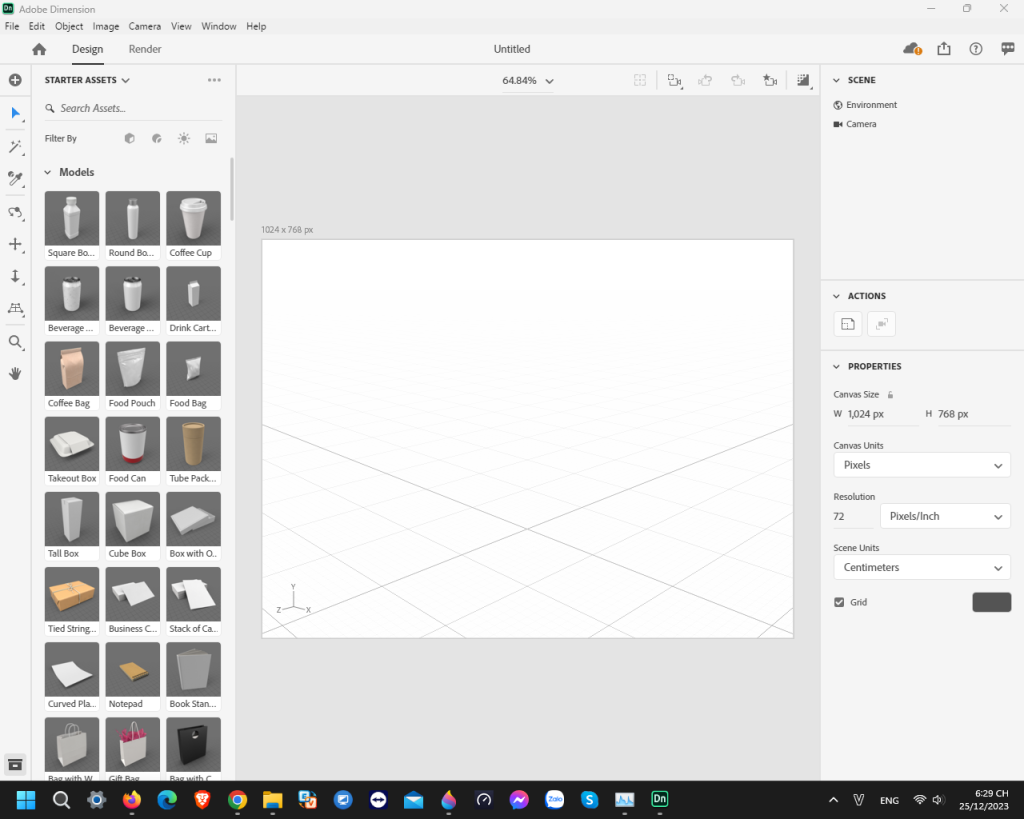This screenshot has width=1024, height=819.
Task: Open the Content panel icon at bottom left
Action: click(15, 764)
